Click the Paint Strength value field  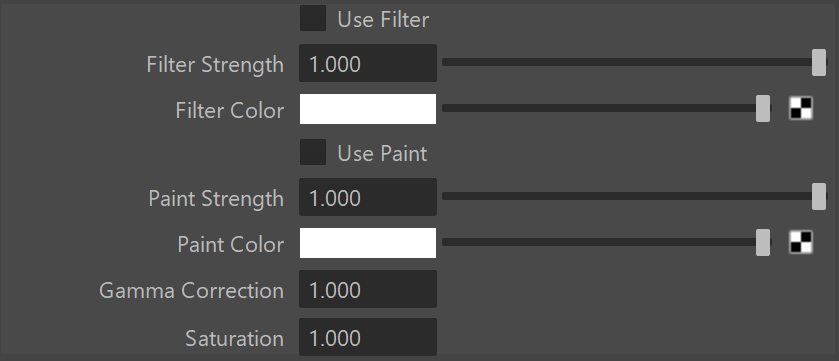[368, 197]
